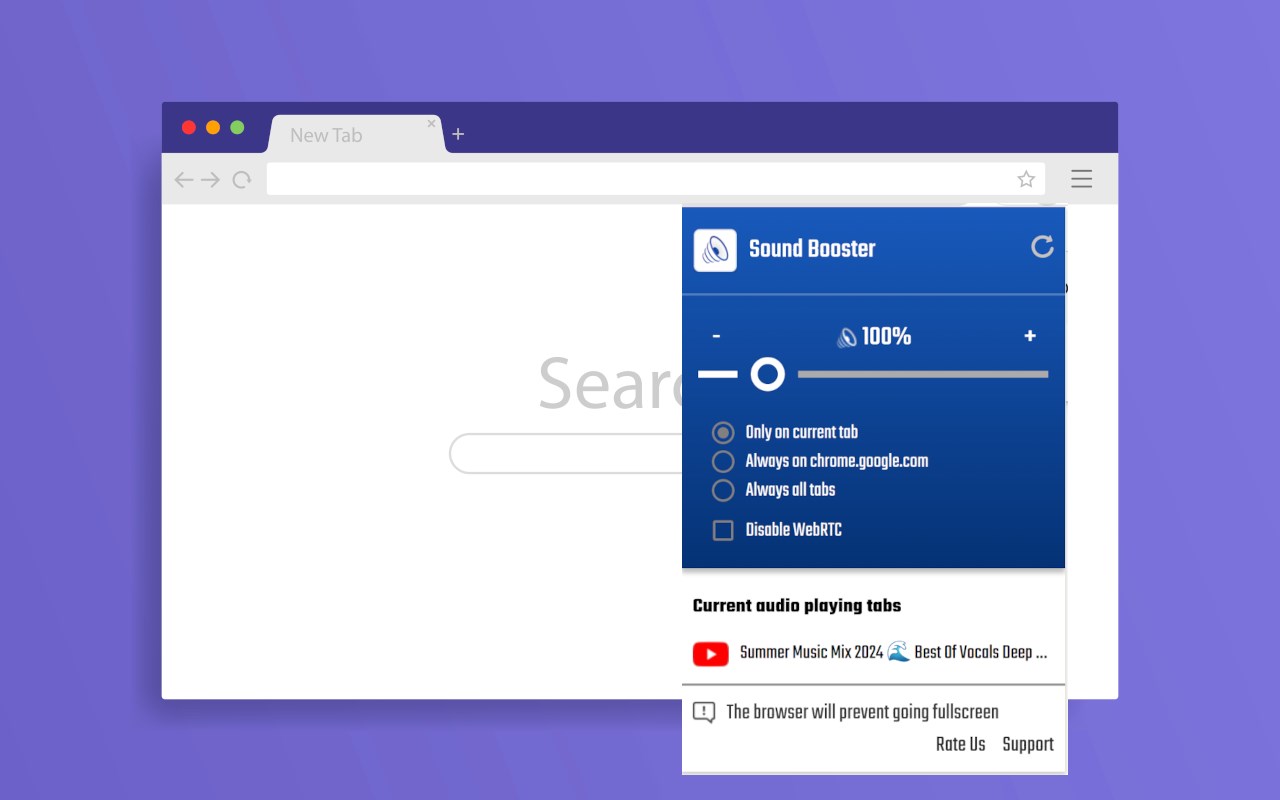The image size is (1280, 800).
Task: Click the 'Current audio playing tabs' heading
Action: click(797, 605)
